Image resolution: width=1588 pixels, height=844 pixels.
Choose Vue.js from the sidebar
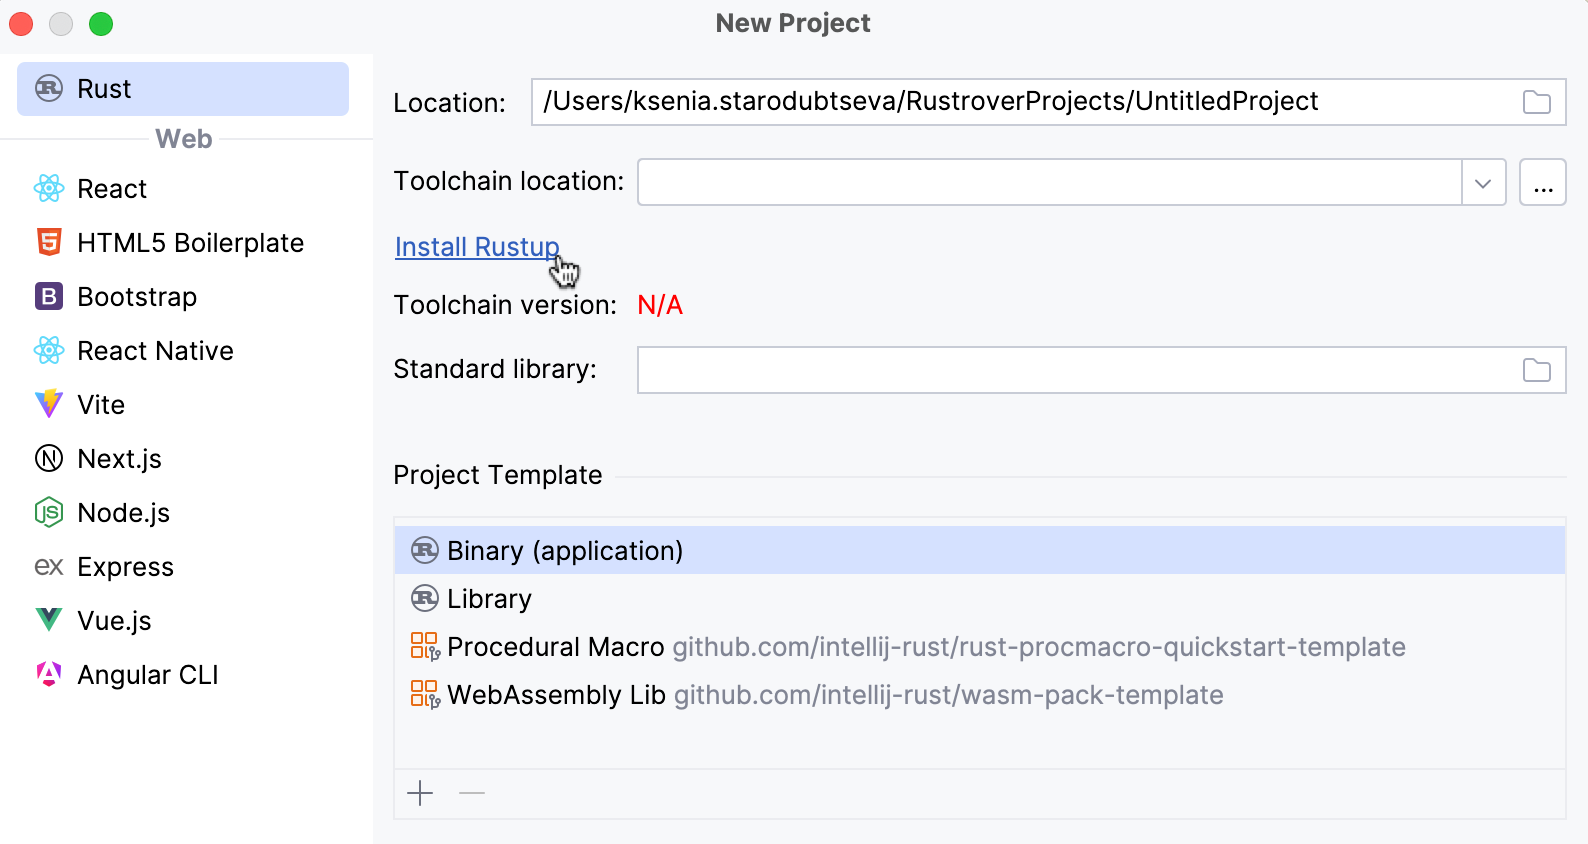point(114,621)
